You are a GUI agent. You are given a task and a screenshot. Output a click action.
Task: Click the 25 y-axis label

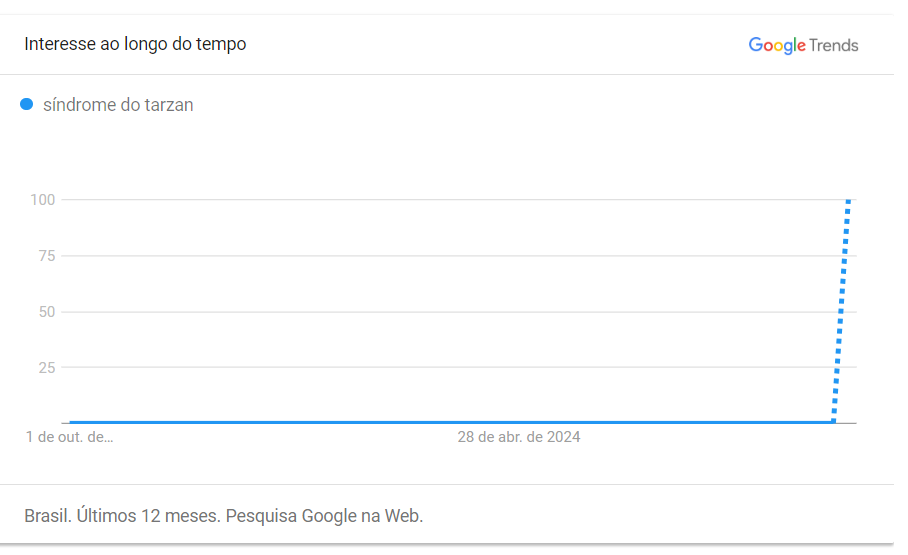47,367
